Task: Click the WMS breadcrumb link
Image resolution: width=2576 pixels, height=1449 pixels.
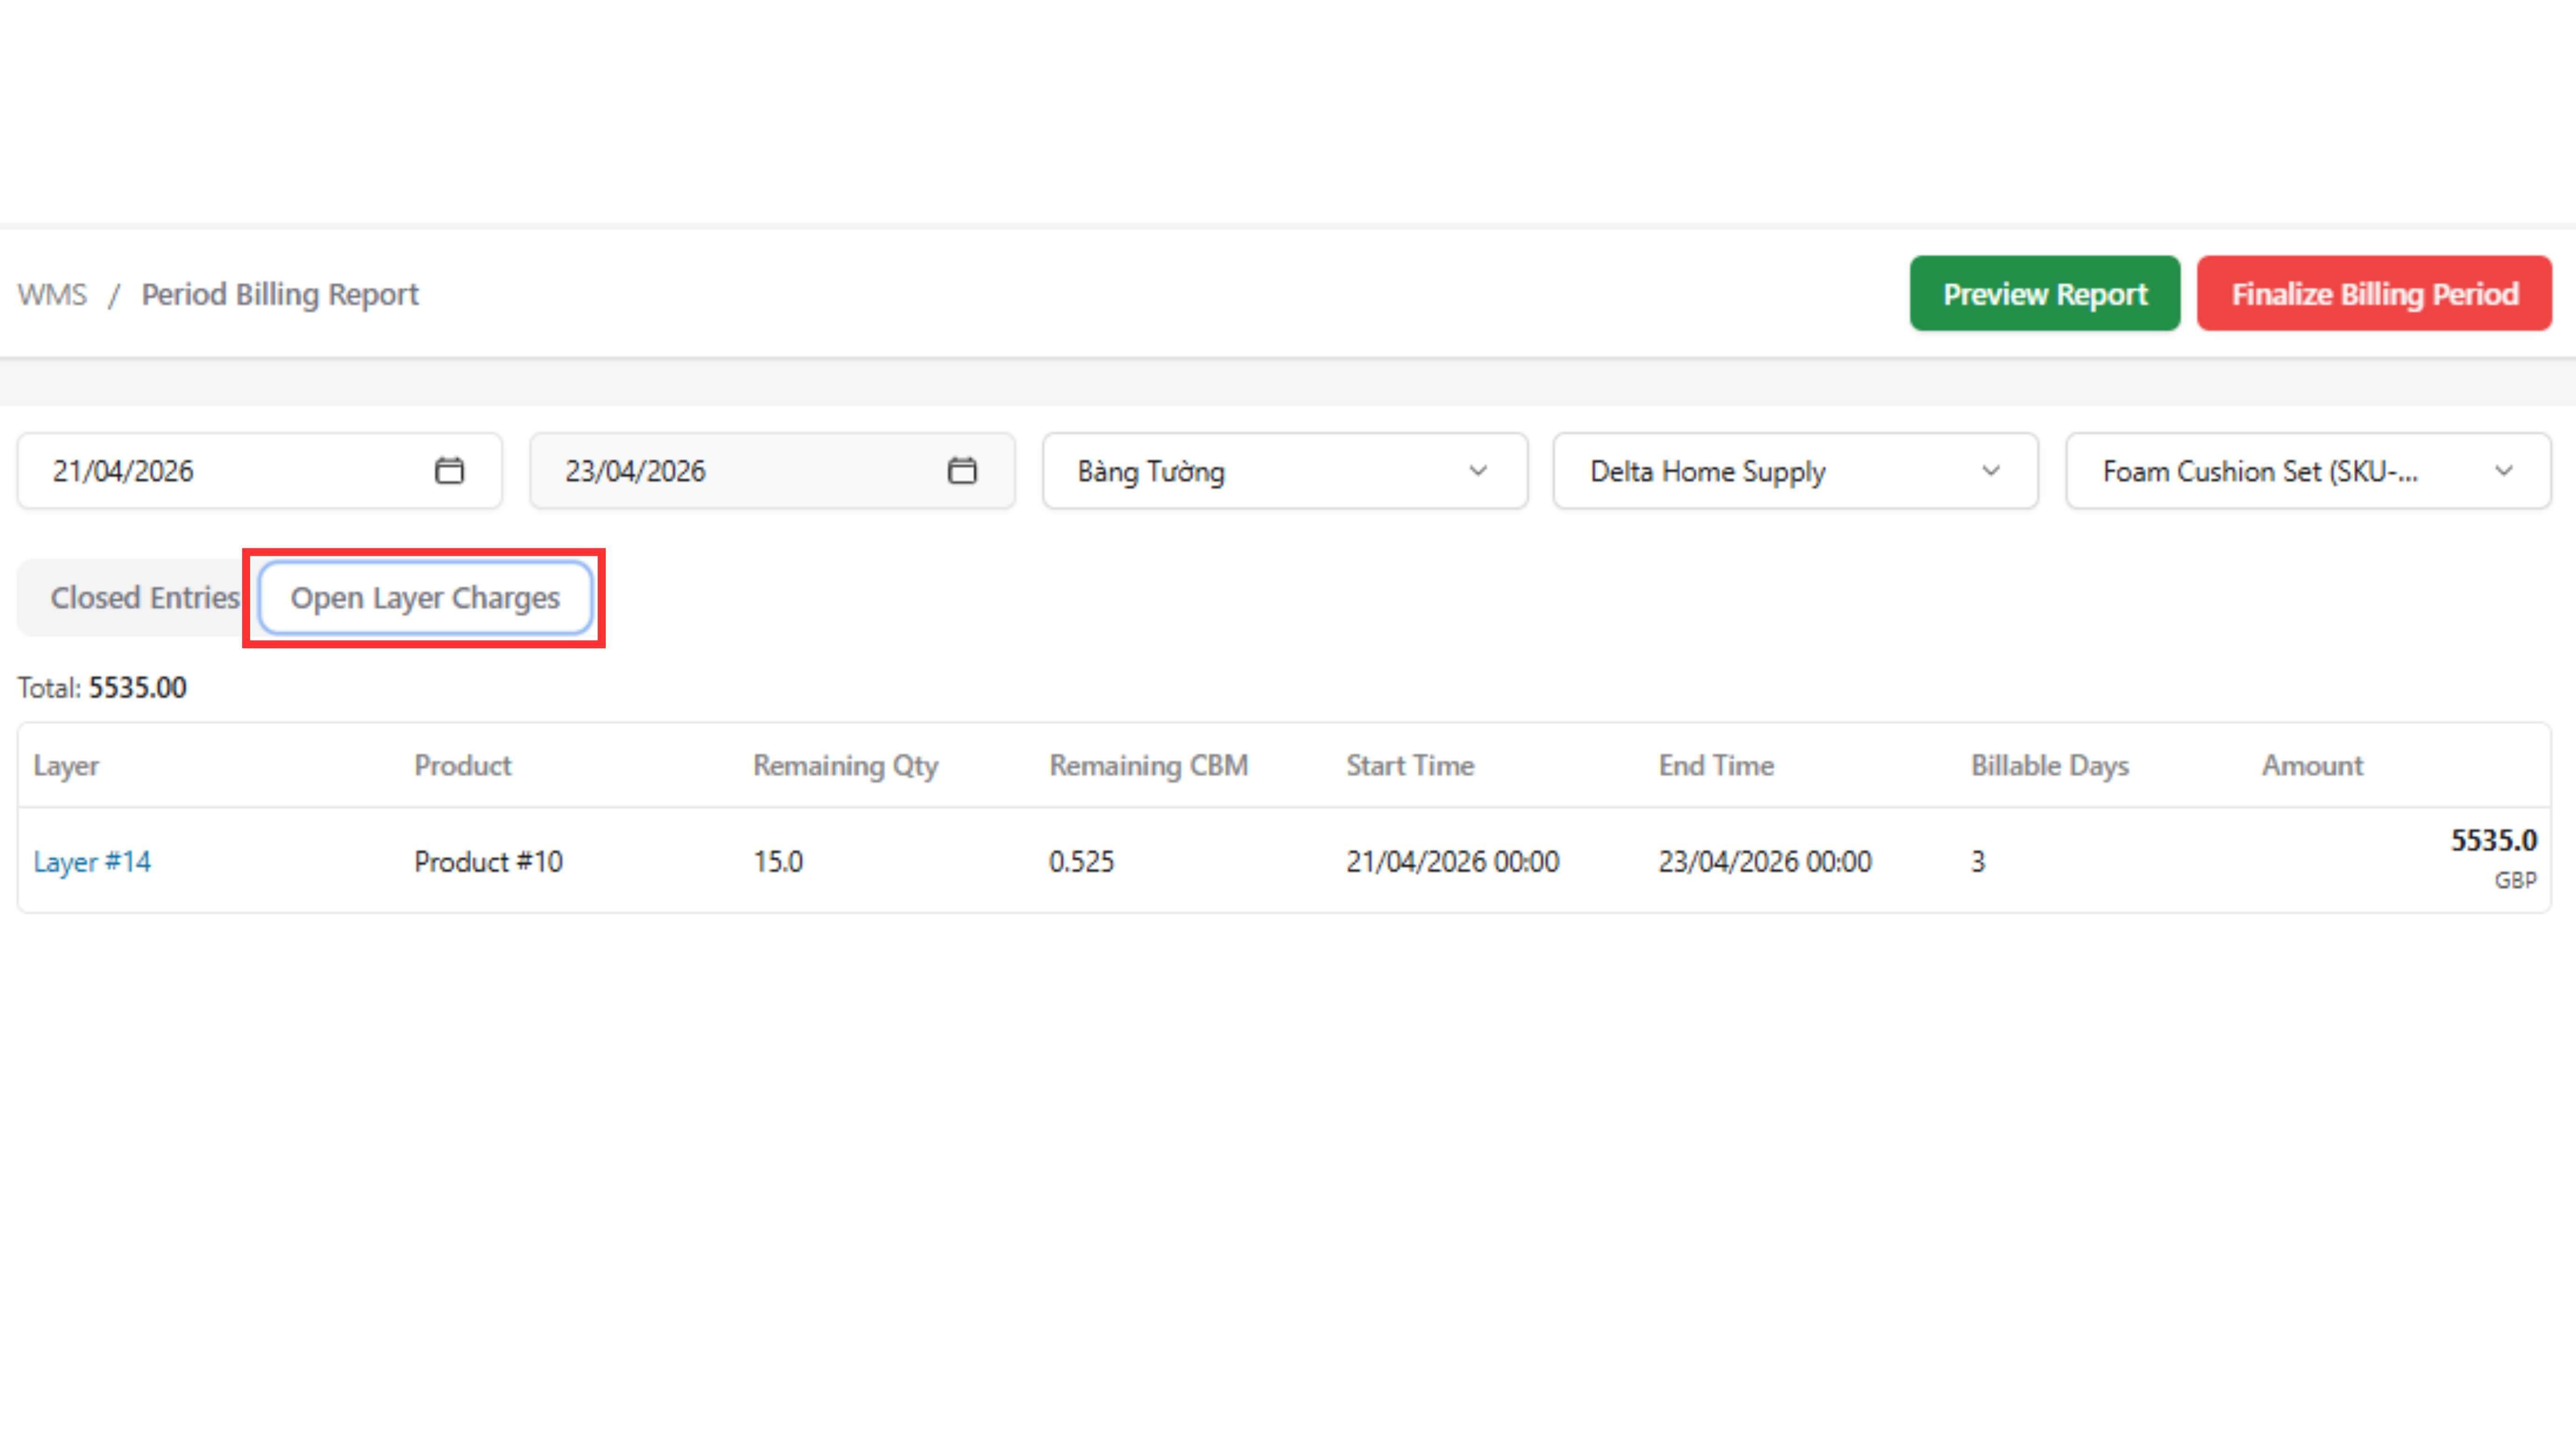Action: click(52, 294)
